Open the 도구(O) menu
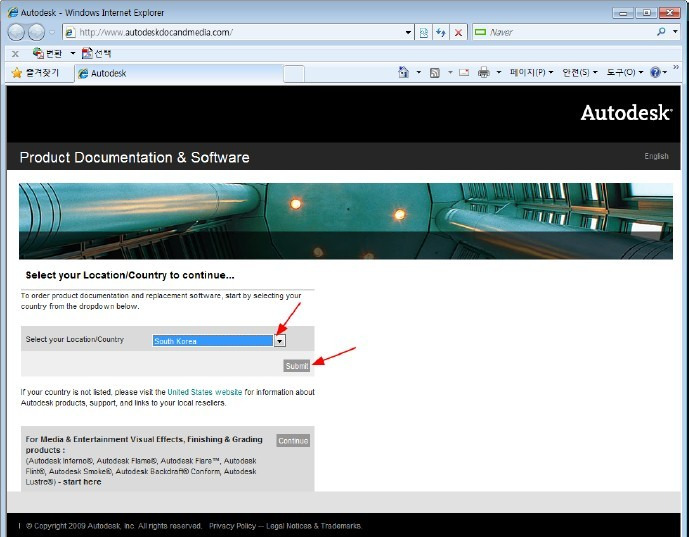This screenshot has width=689, height=537. [625, 72]
